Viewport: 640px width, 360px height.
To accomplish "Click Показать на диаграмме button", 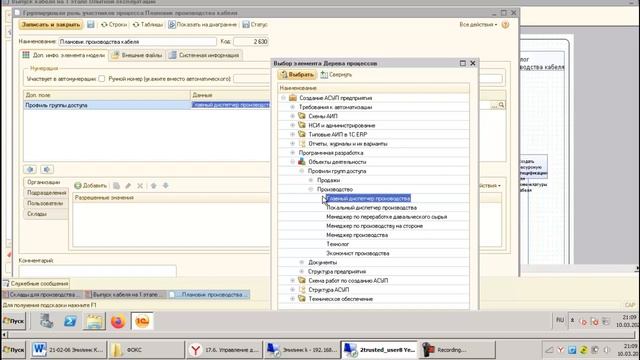I will pyautogui.click(x=202, y=24).
